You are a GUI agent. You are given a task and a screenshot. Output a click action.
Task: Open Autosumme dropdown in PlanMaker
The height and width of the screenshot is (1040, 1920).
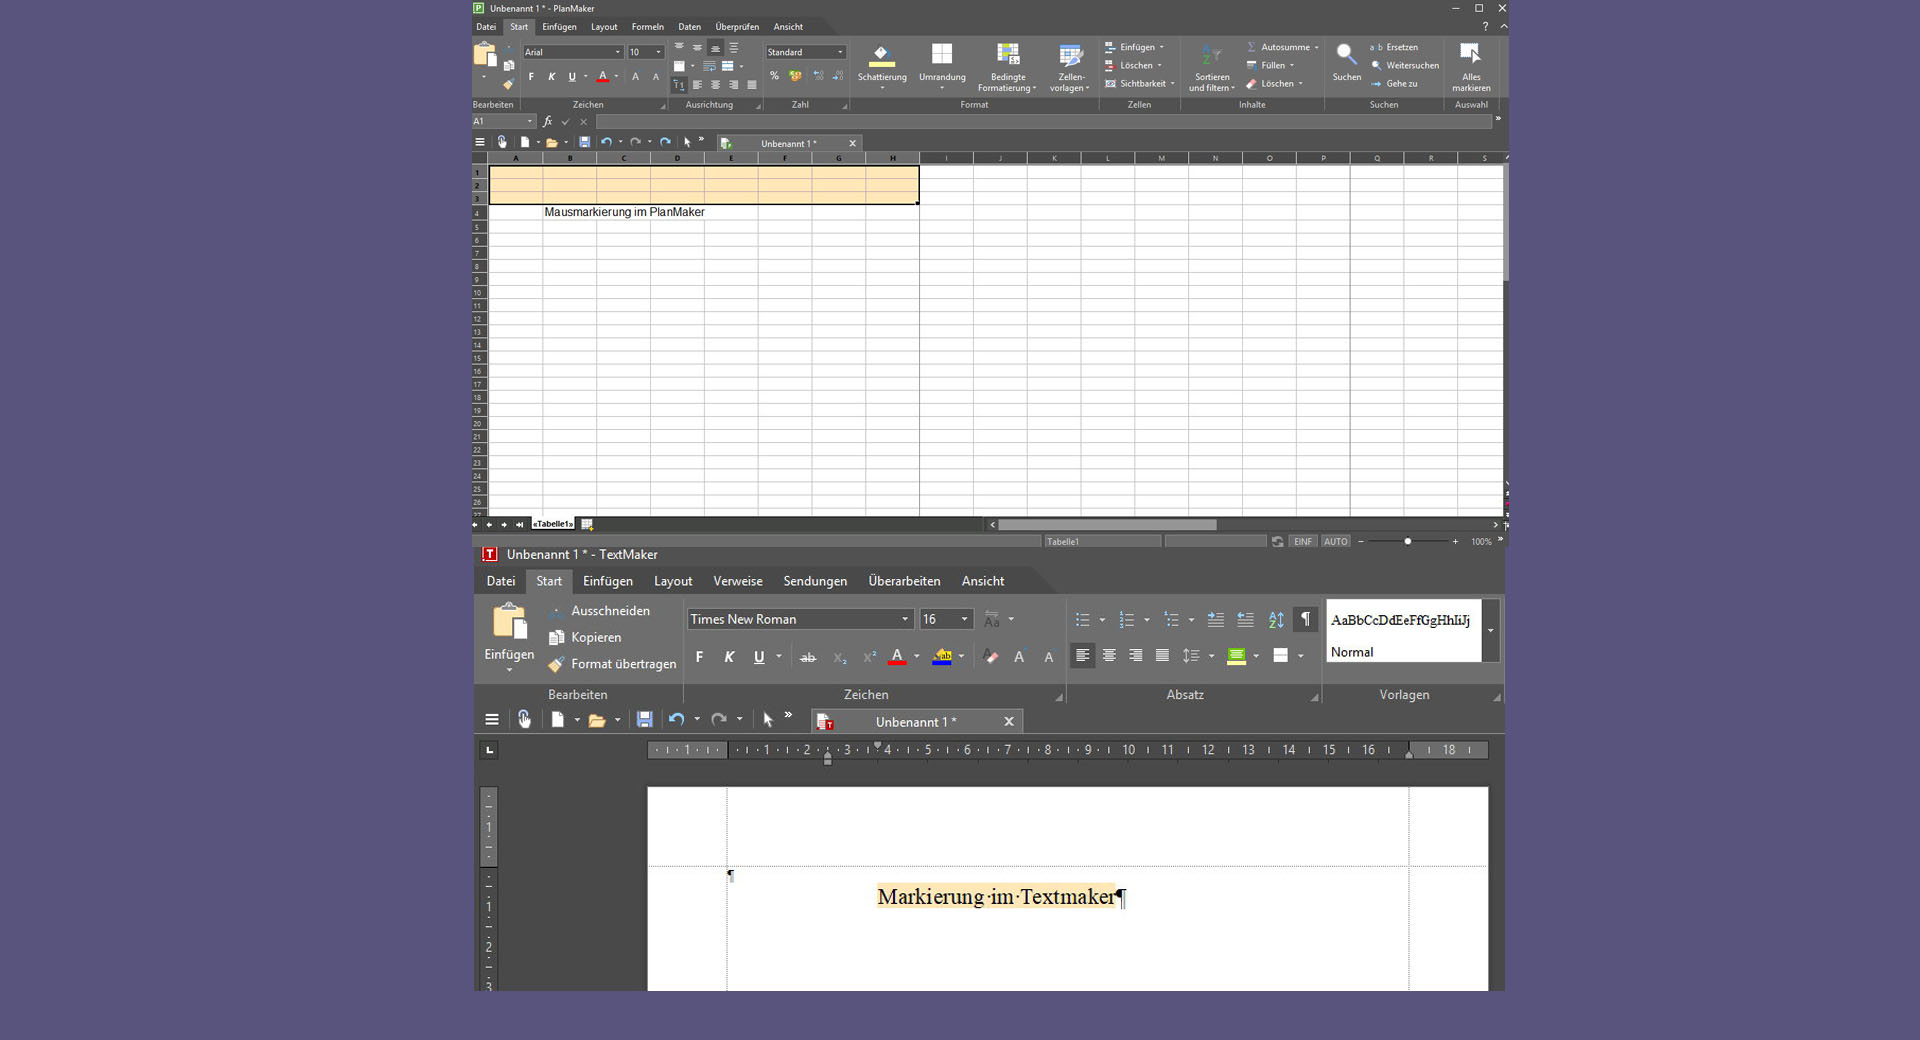pyautogui.click(x=1315, y=48)
